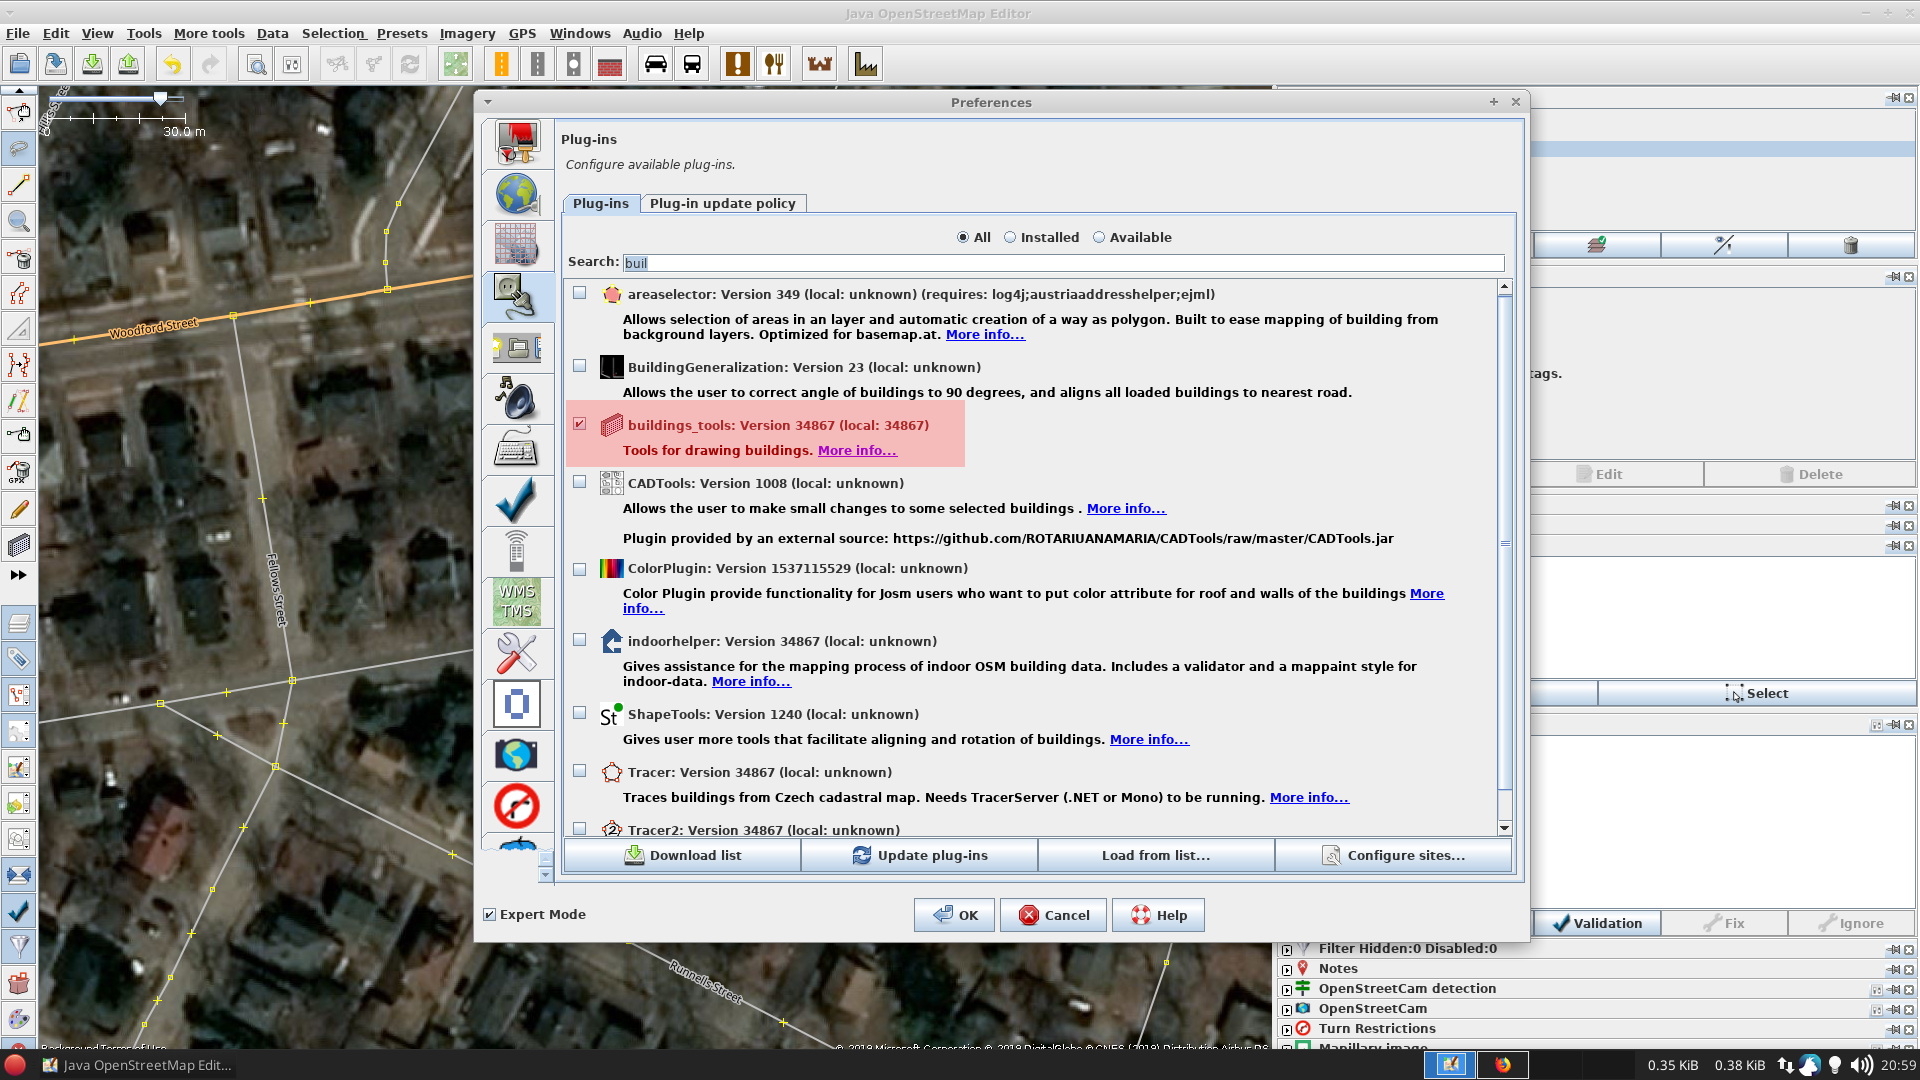
Task: Open the Imagery menu
Action: click(466, 33)
